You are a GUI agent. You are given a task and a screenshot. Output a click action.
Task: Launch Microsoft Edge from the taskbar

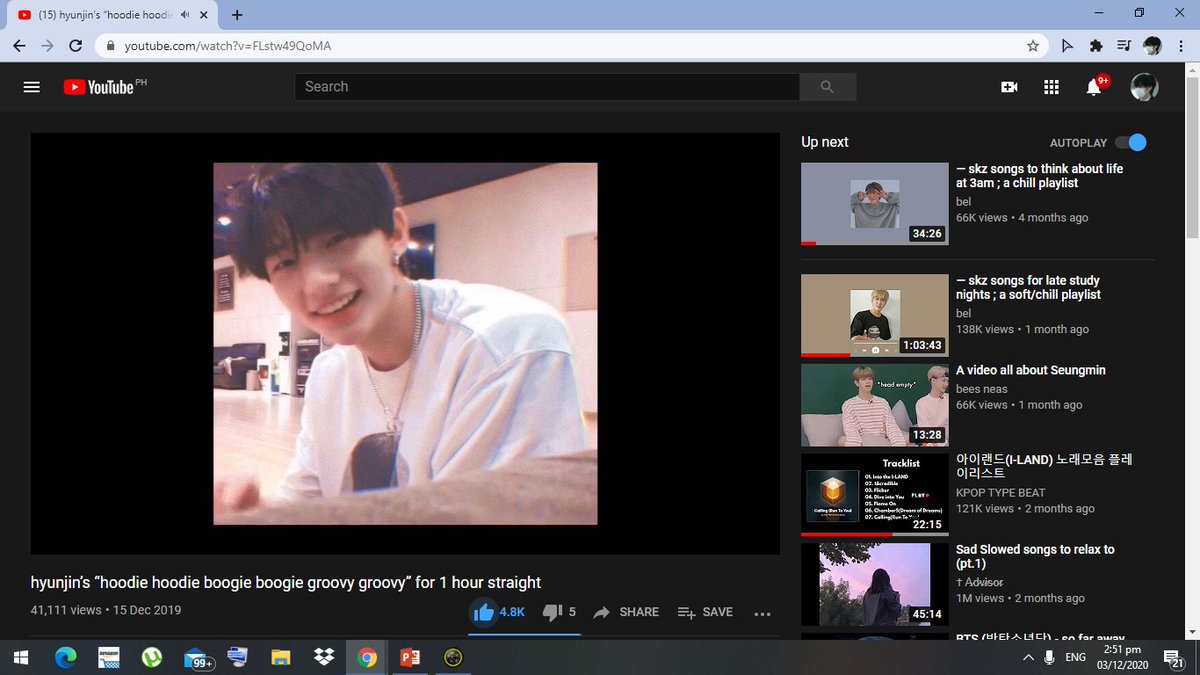coord(65,657)
